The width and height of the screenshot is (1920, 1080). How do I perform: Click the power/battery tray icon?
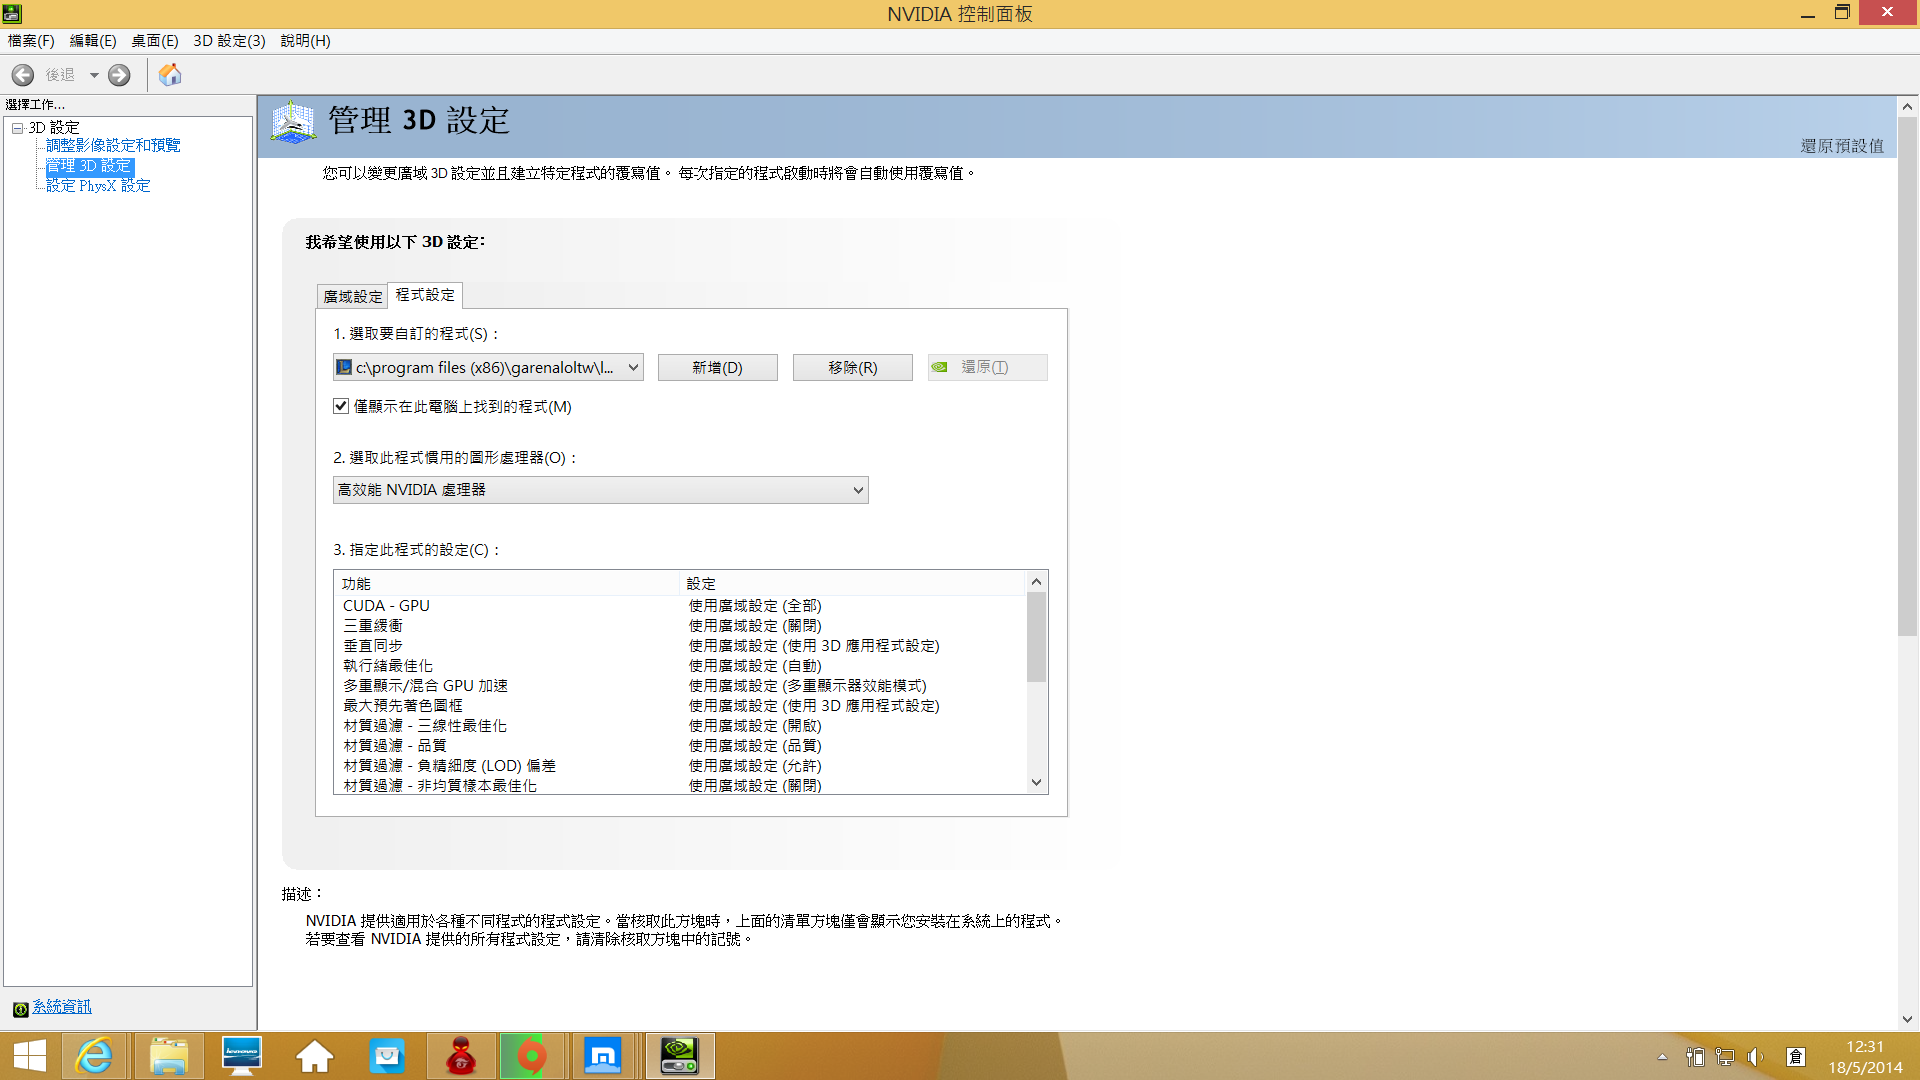pos(1695,1057)
